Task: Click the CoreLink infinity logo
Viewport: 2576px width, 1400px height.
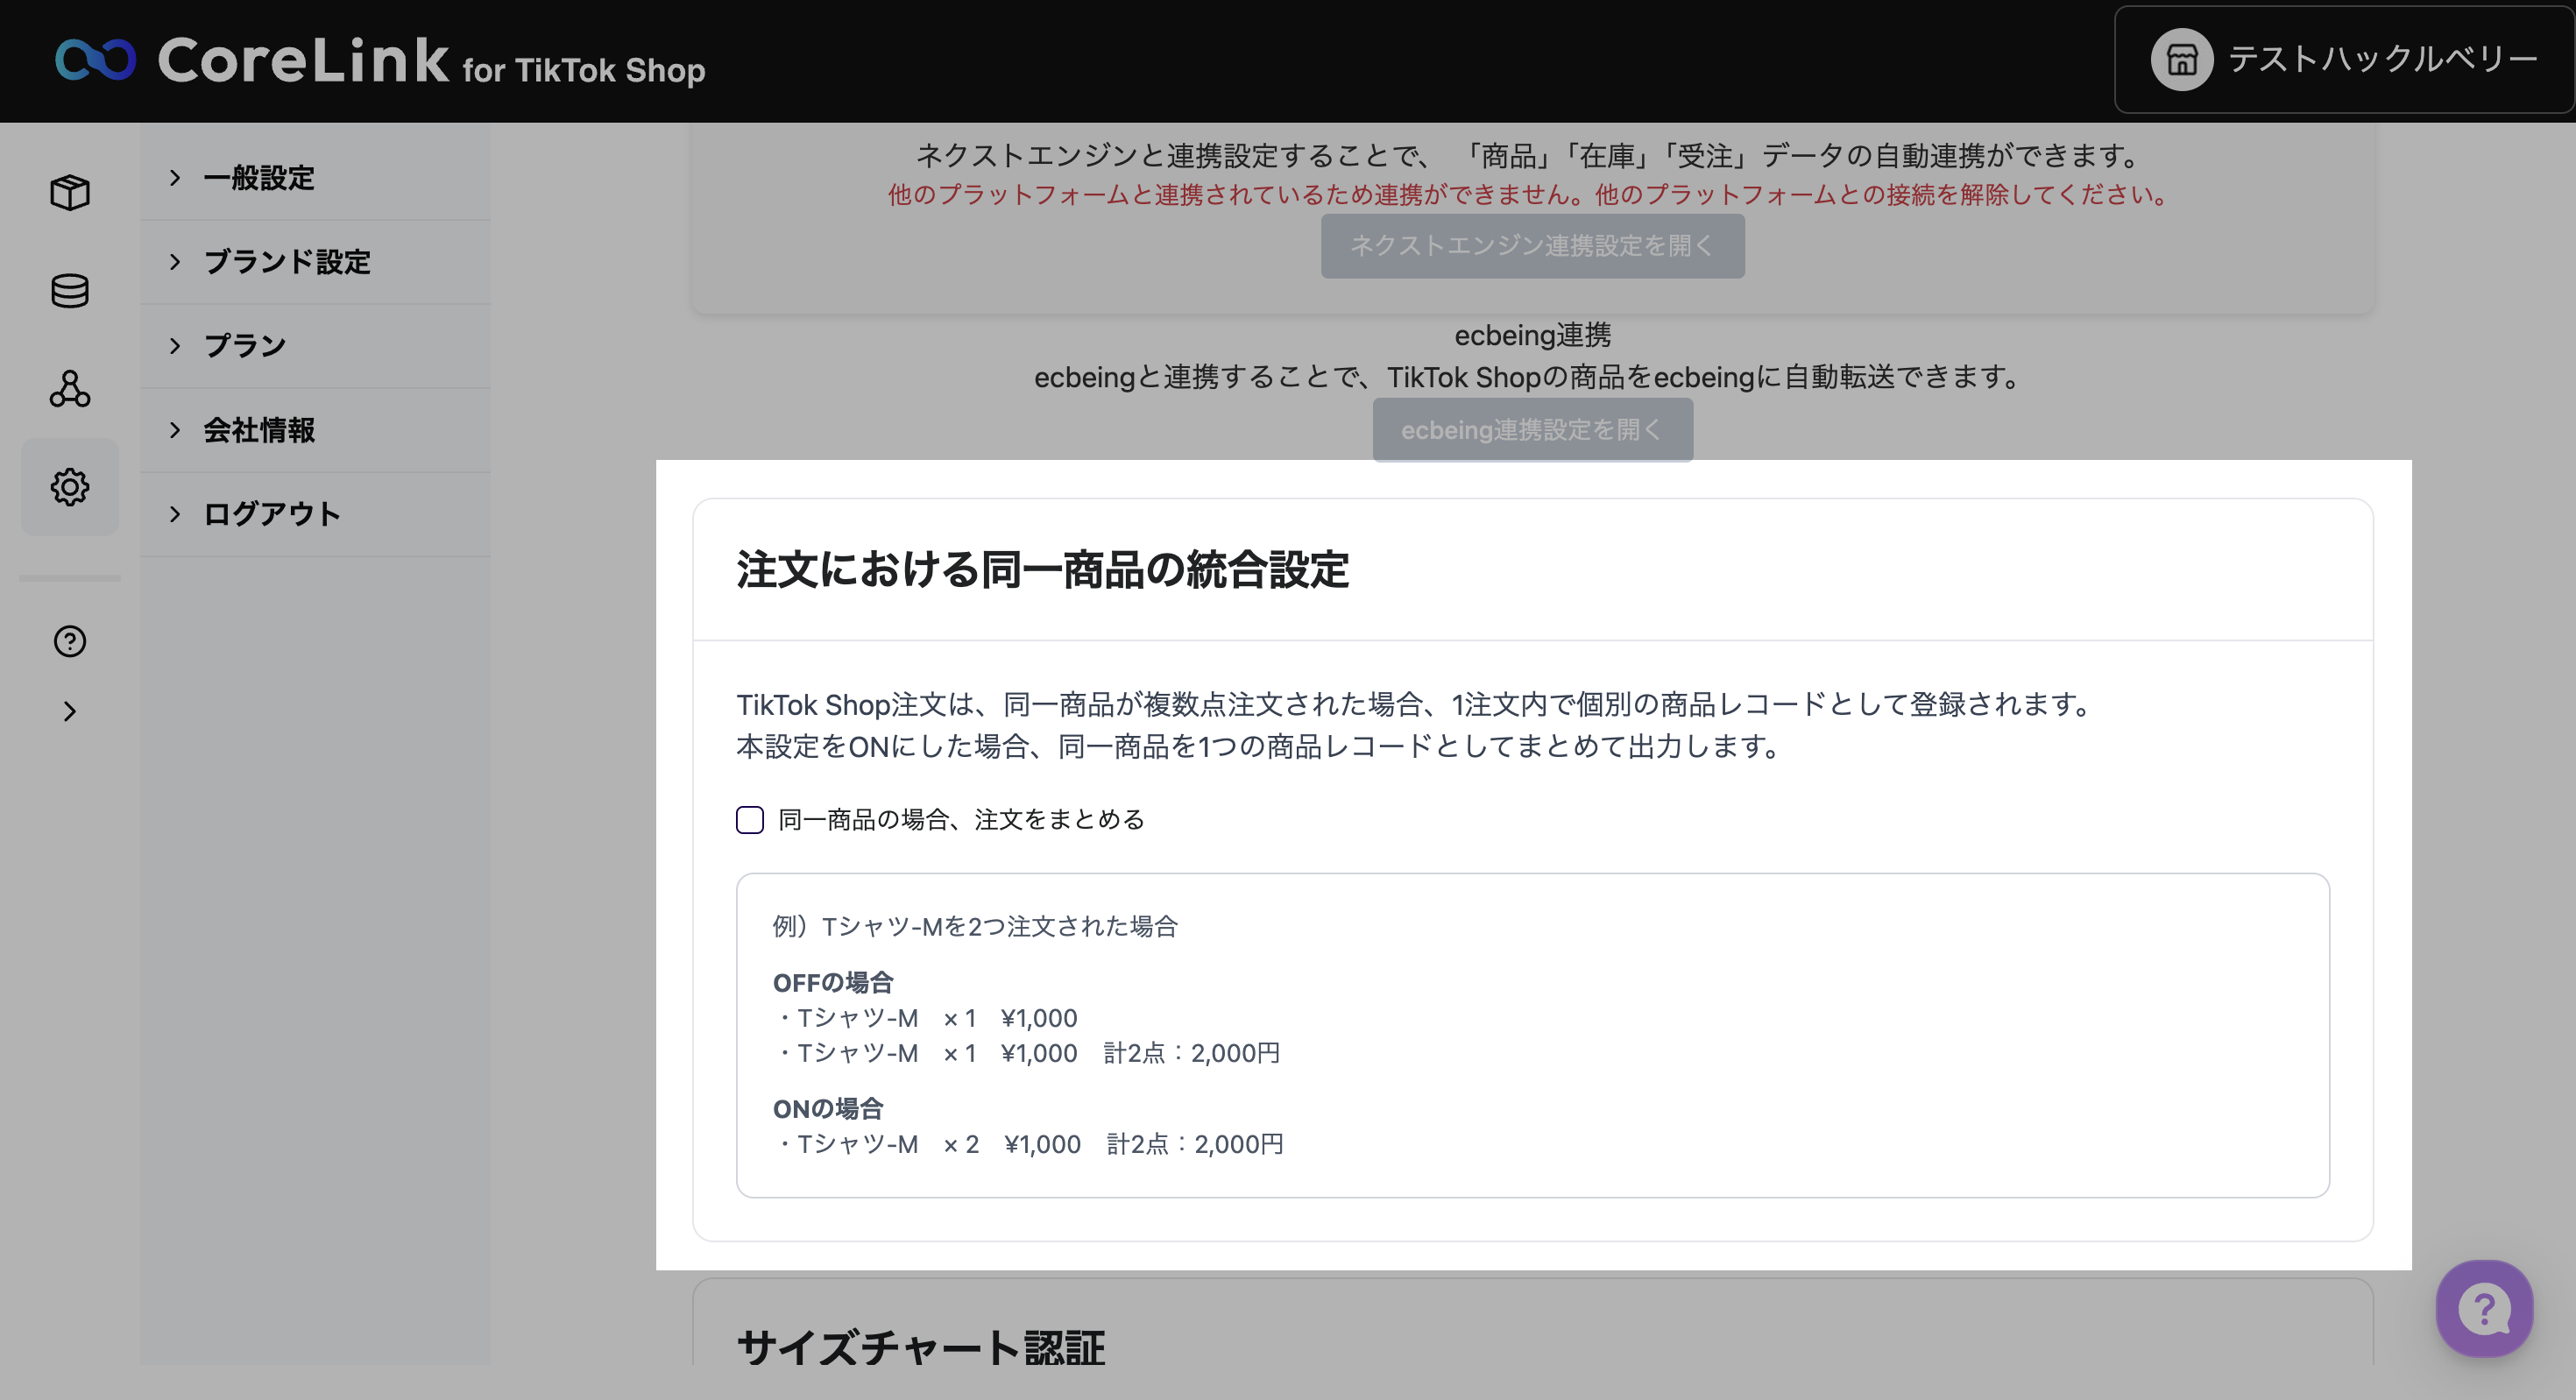Action: [x=95, y=60]
